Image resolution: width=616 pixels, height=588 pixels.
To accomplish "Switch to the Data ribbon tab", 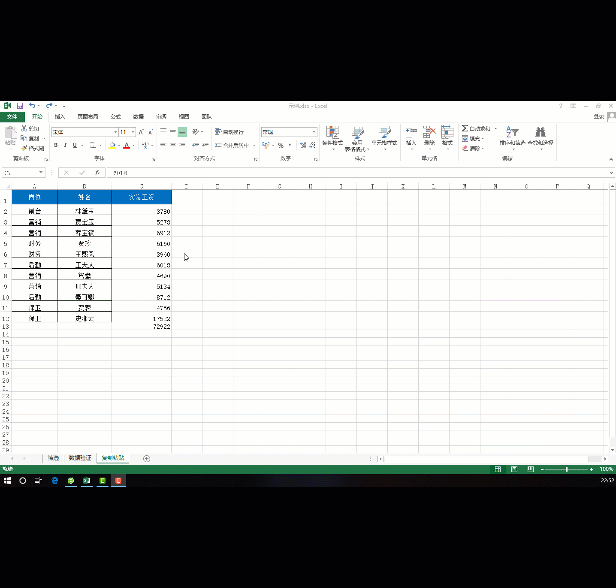I will tap(138, 117).
